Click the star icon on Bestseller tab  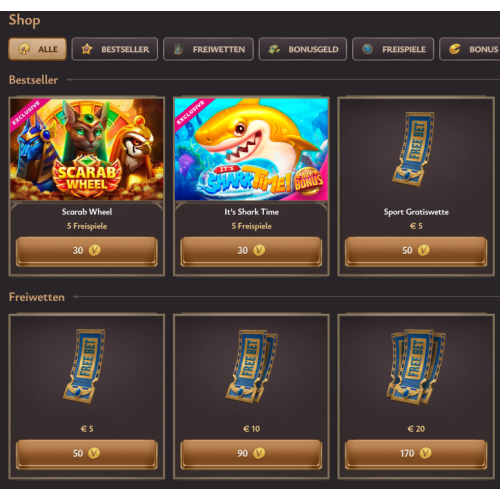(87, 49)
